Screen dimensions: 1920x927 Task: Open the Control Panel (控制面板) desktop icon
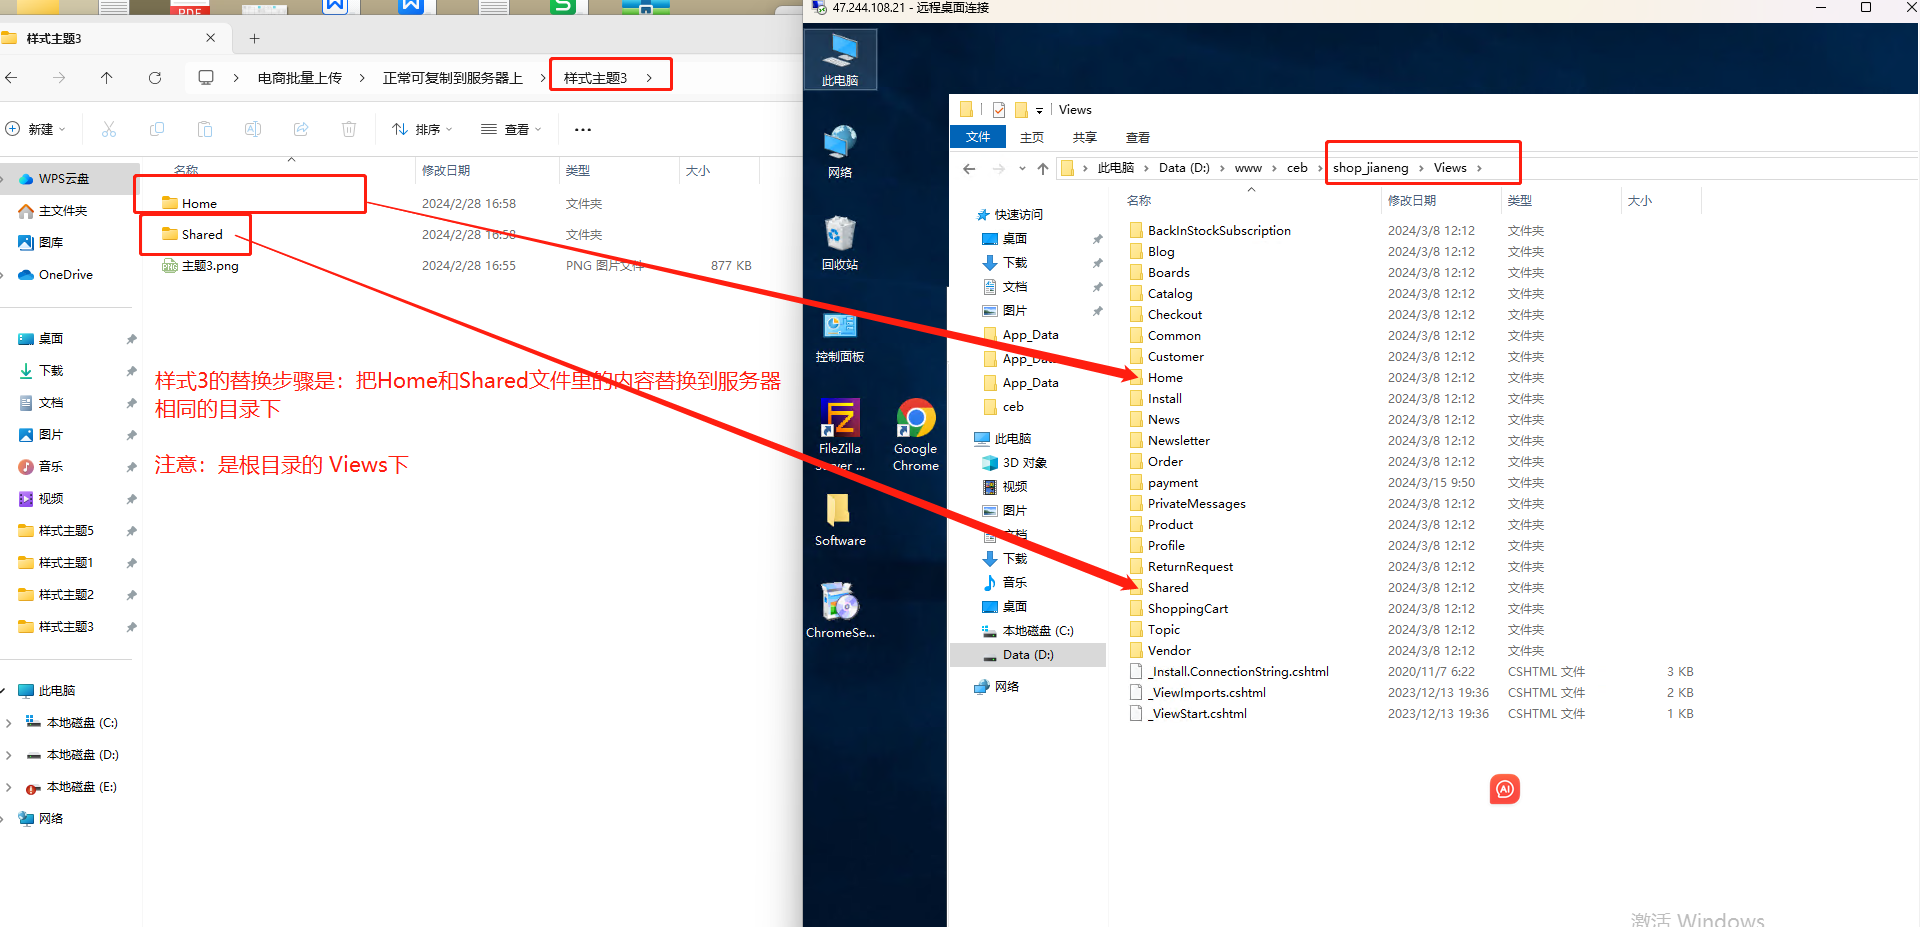[x=840, y=336]
